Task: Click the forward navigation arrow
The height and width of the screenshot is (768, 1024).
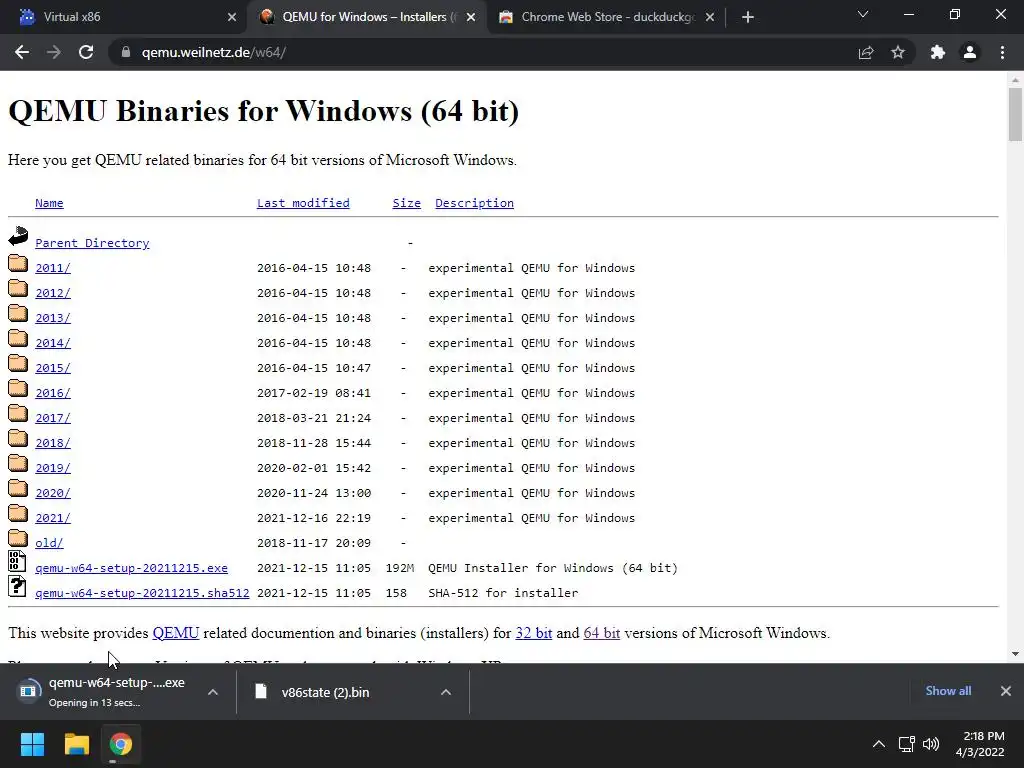Action: coord(54,52)
